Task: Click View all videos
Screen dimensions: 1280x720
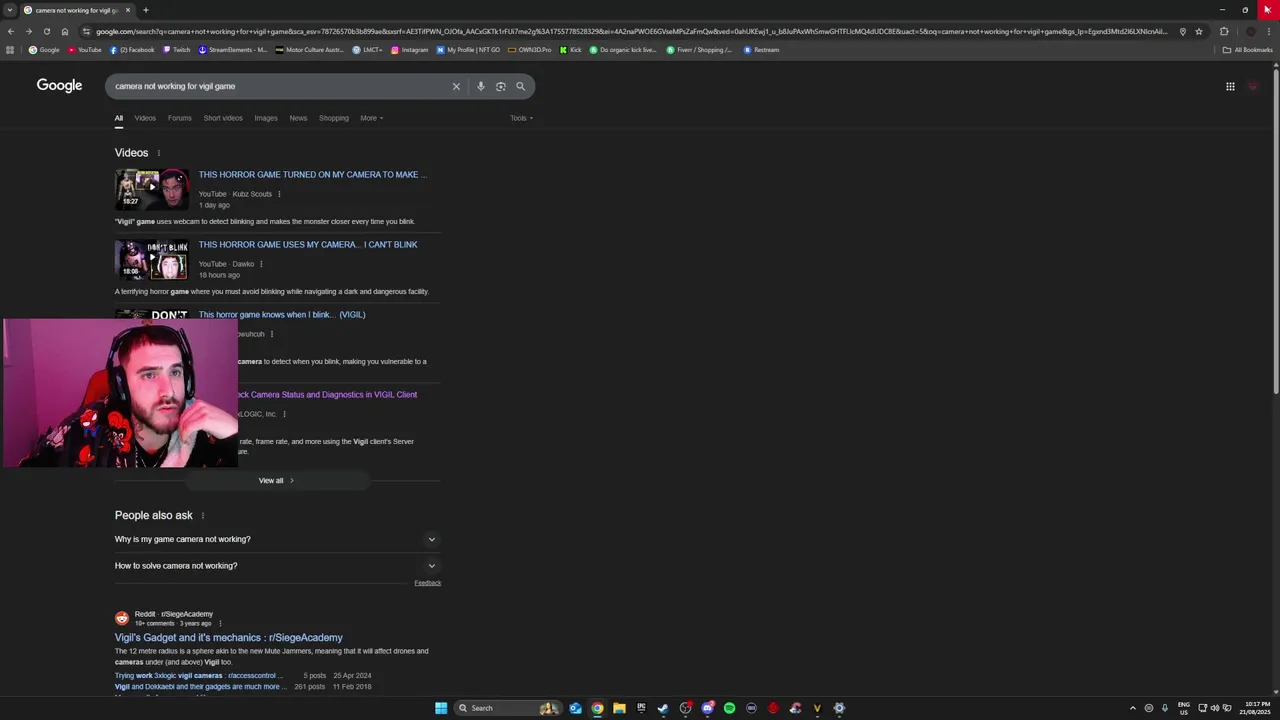Action: click(x=277, y=480)
